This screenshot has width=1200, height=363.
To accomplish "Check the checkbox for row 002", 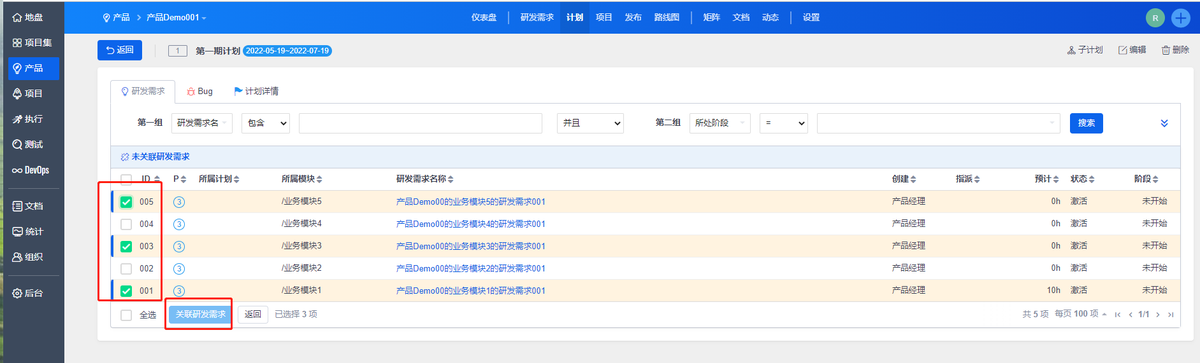I will pos(126,268).
